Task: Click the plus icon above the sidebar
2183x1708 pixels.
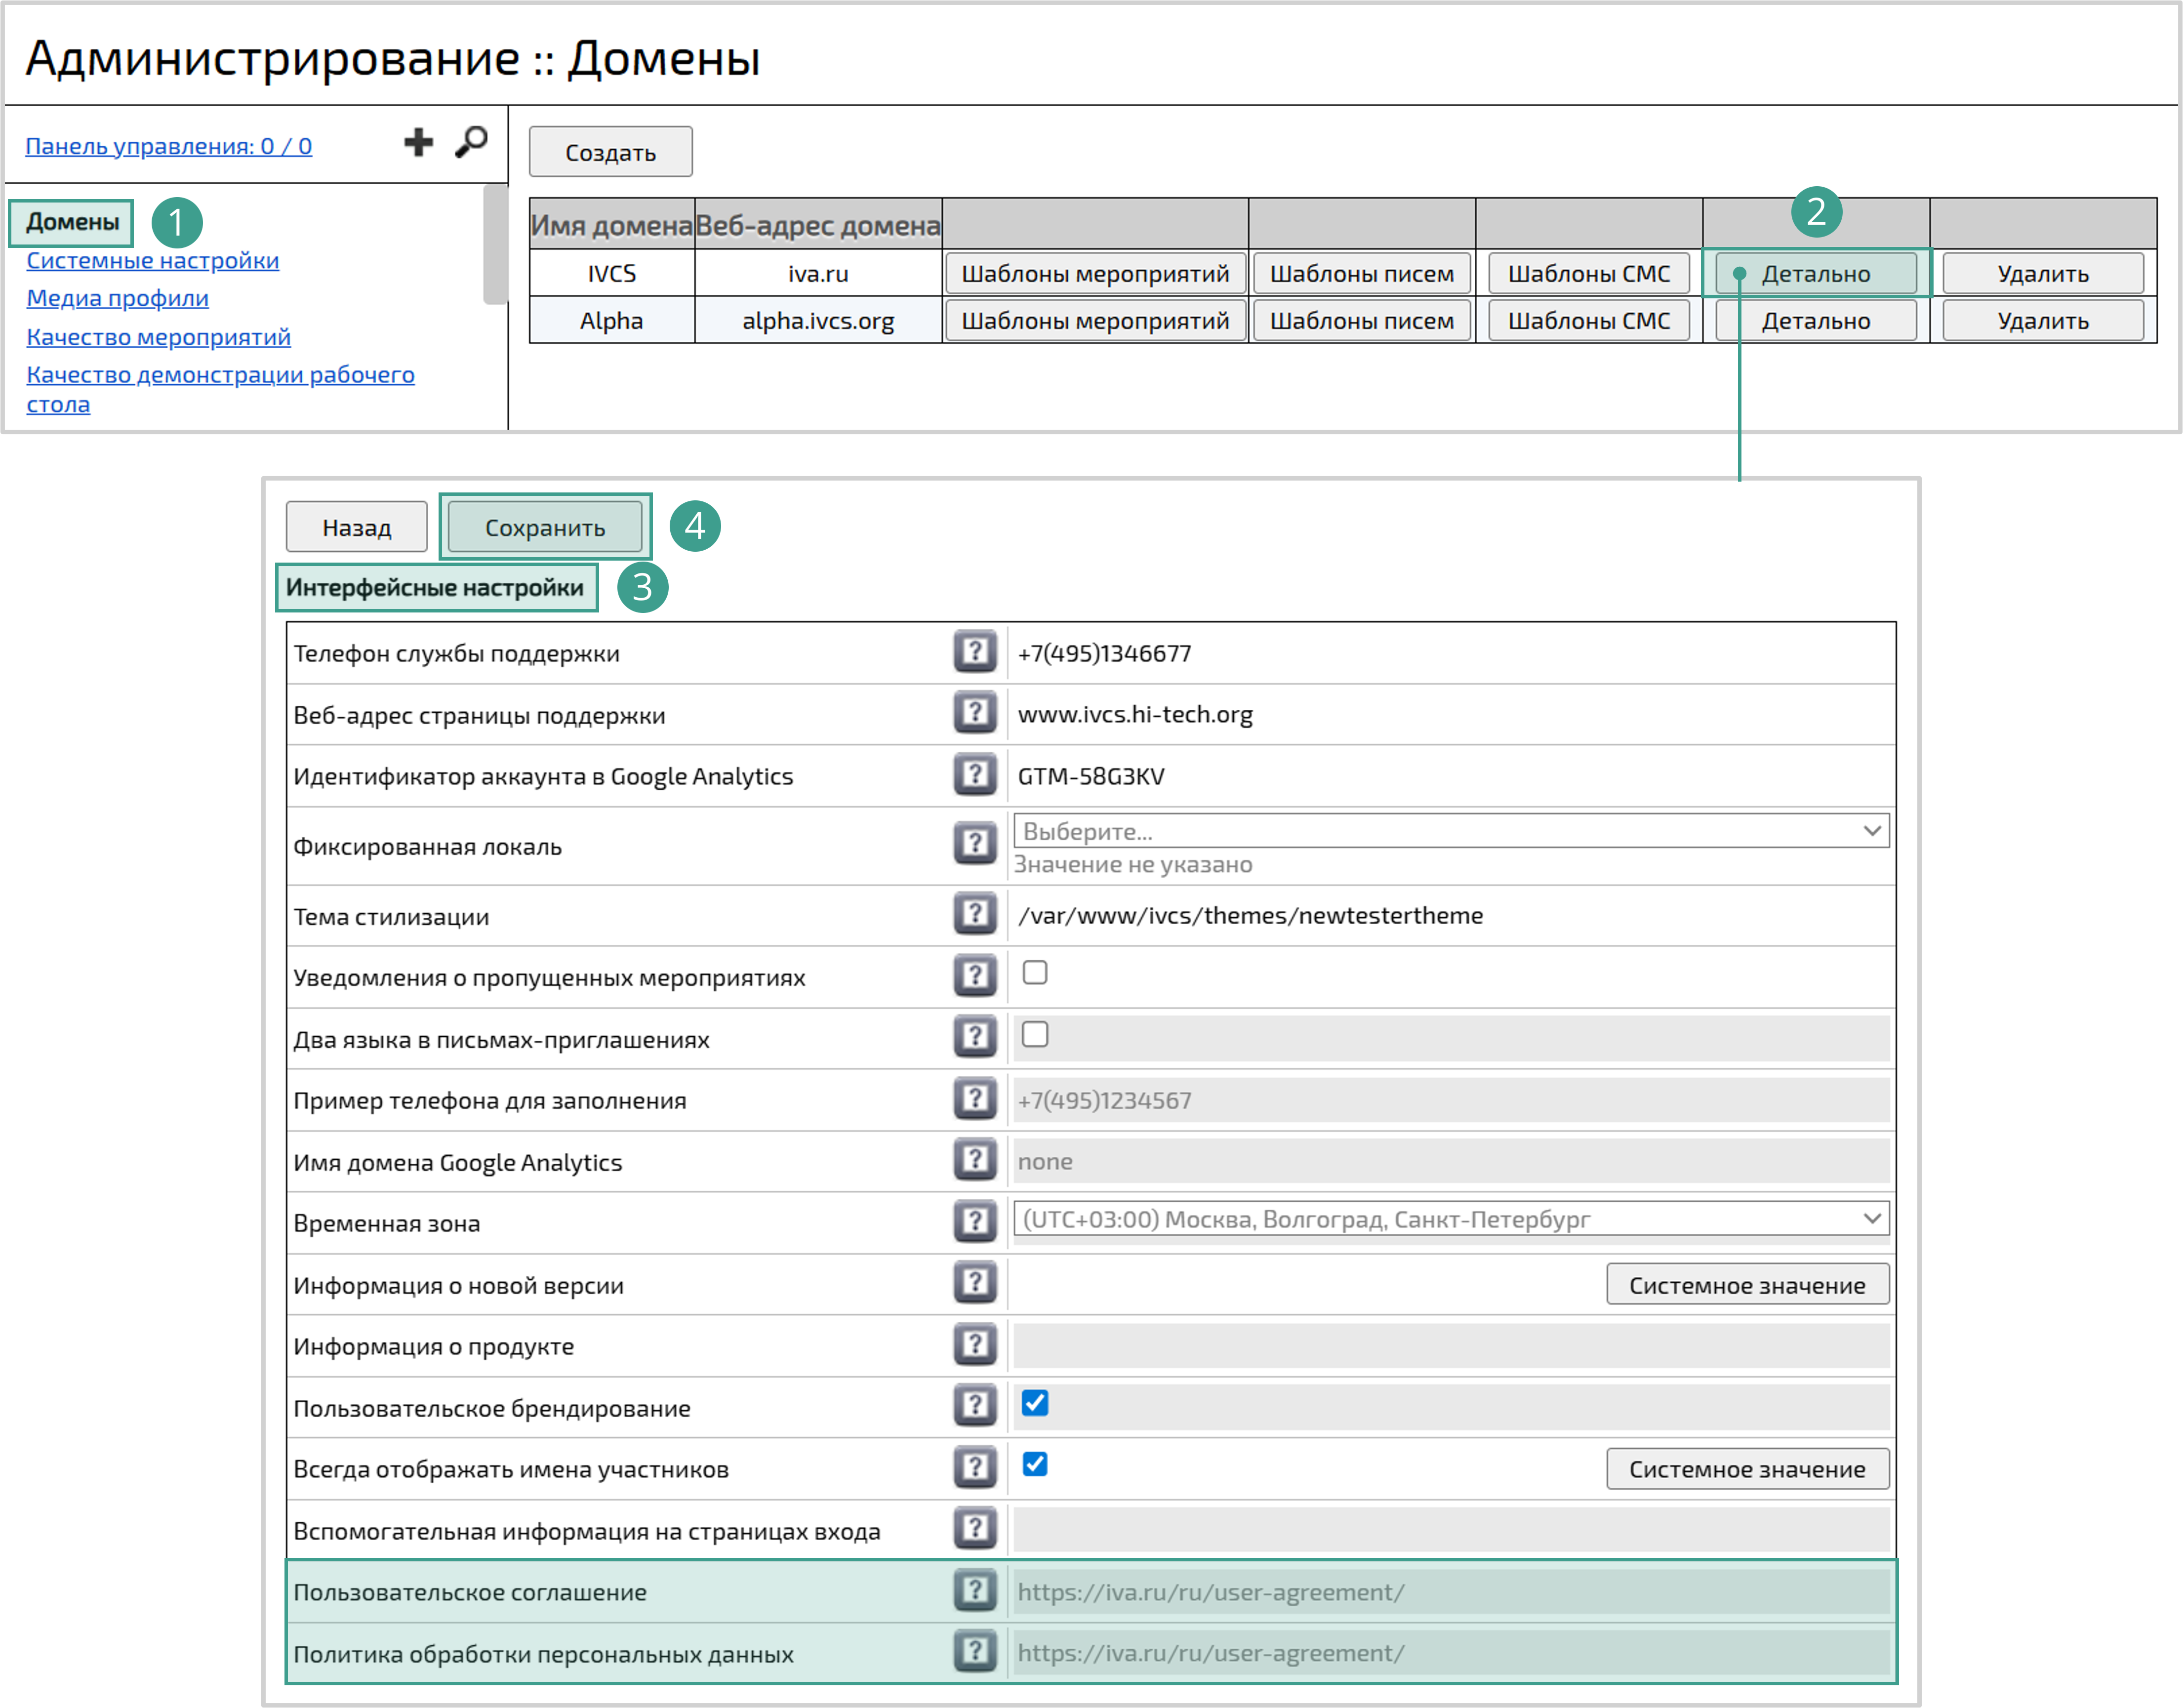Action: 419,143
